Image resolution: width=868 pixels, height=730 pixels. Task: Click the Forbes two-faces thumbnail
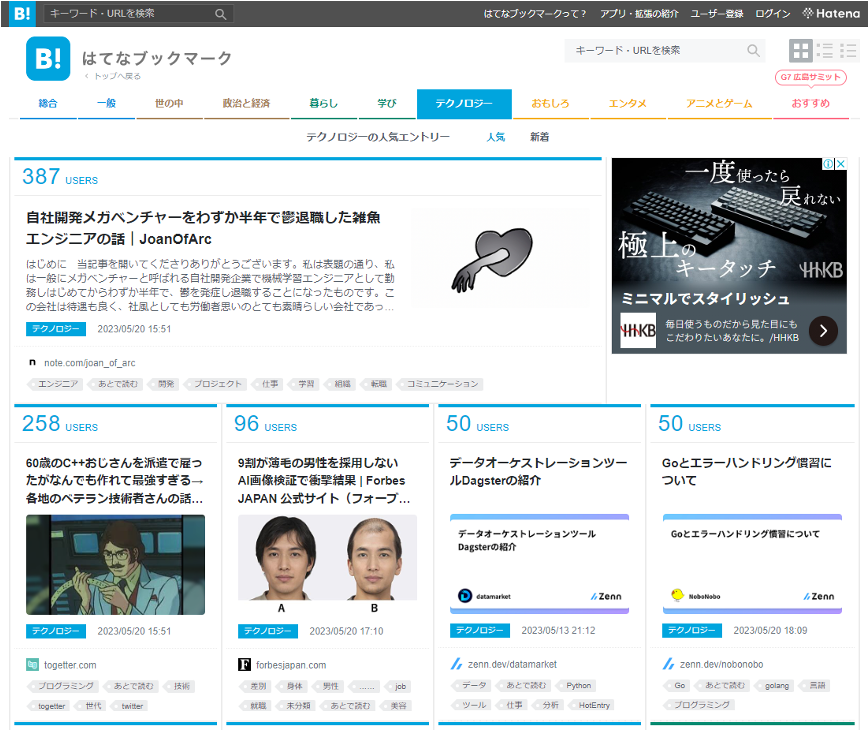pos(327,565)
